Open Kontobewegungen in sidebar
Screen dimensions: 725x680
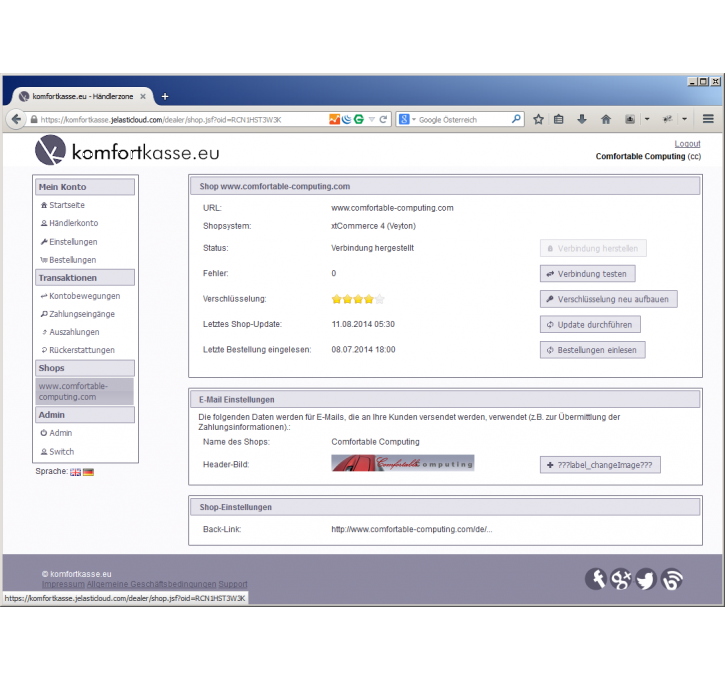pyautogui.click(x=80, y=296)
